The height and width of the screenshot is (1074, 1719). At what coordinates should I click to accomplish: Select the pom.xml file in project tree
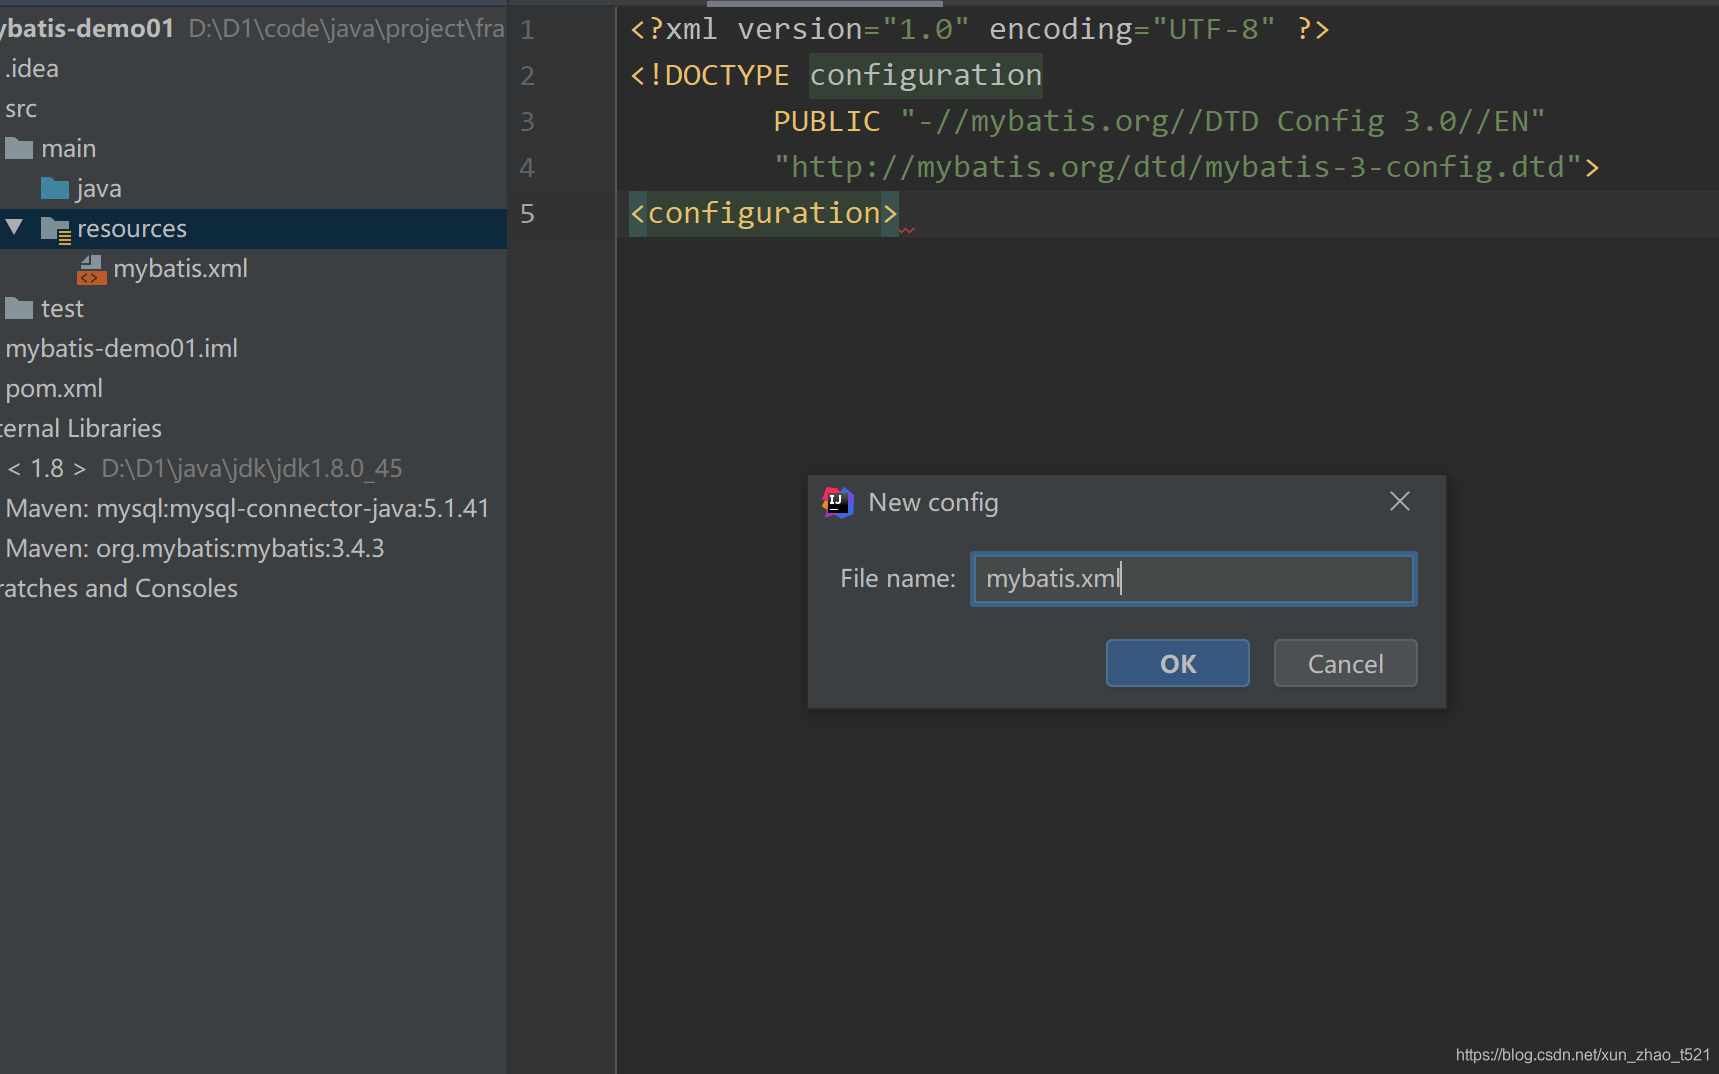54,388
